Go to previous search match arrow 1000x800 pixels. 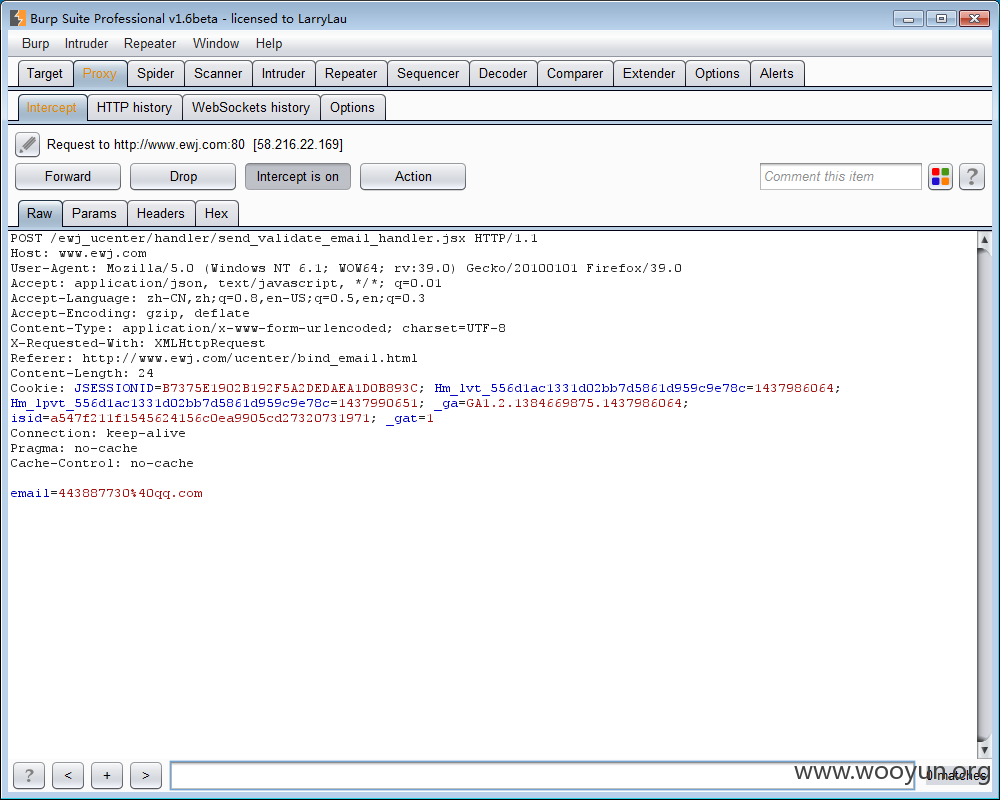click(x=68, y=775)
